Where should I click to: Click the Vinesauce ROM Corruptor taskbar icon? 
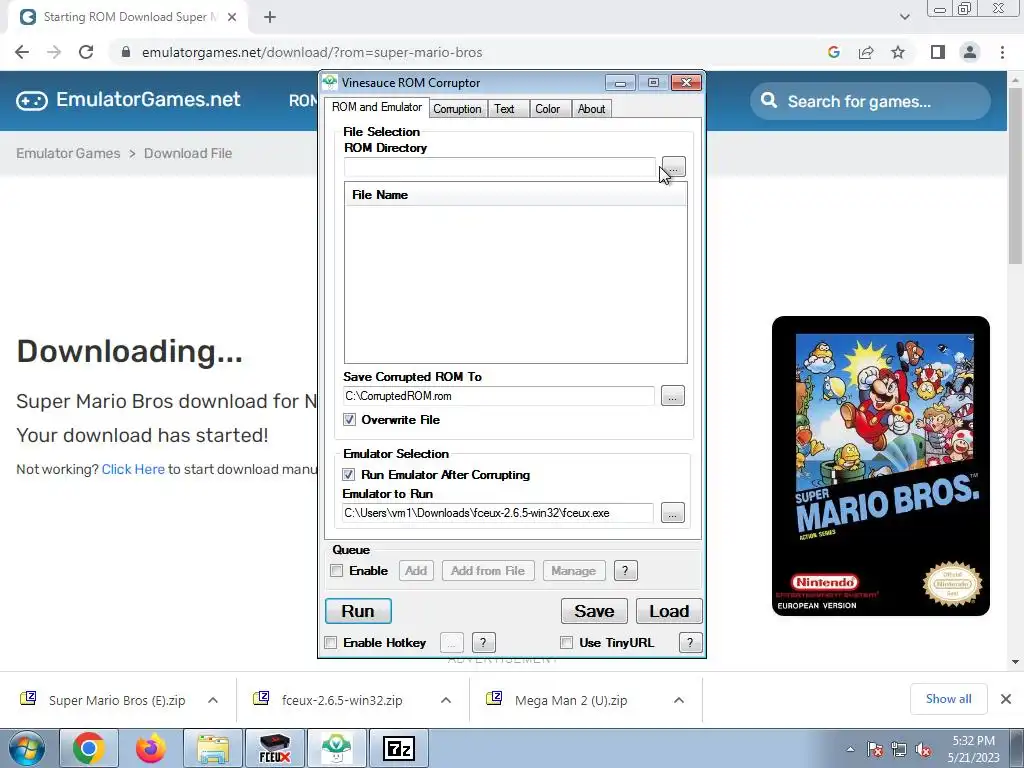[336, 748]
